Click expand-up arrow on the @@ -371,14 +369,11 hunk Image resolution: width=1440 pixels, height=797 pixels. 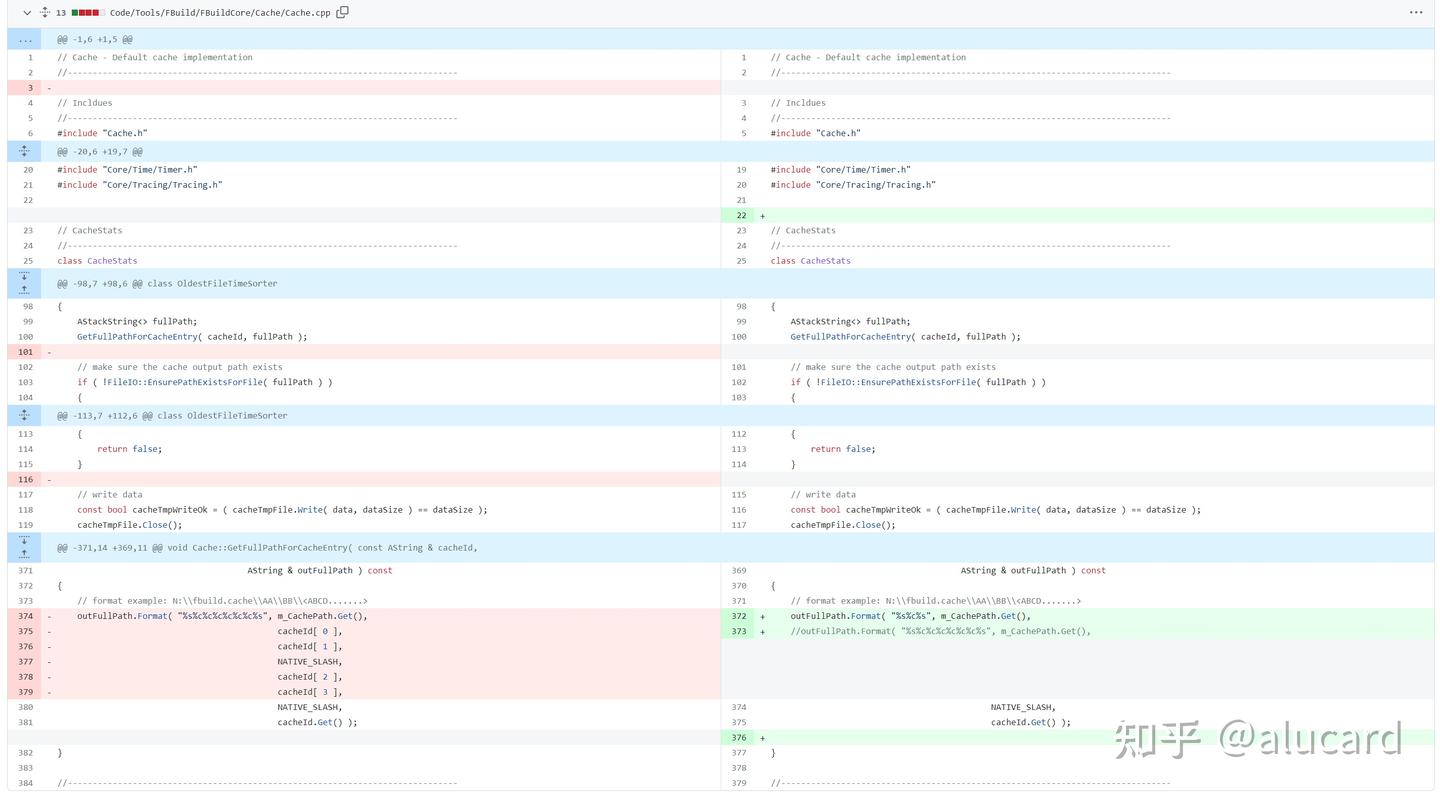pyautogui.click(x=24, y=554)
